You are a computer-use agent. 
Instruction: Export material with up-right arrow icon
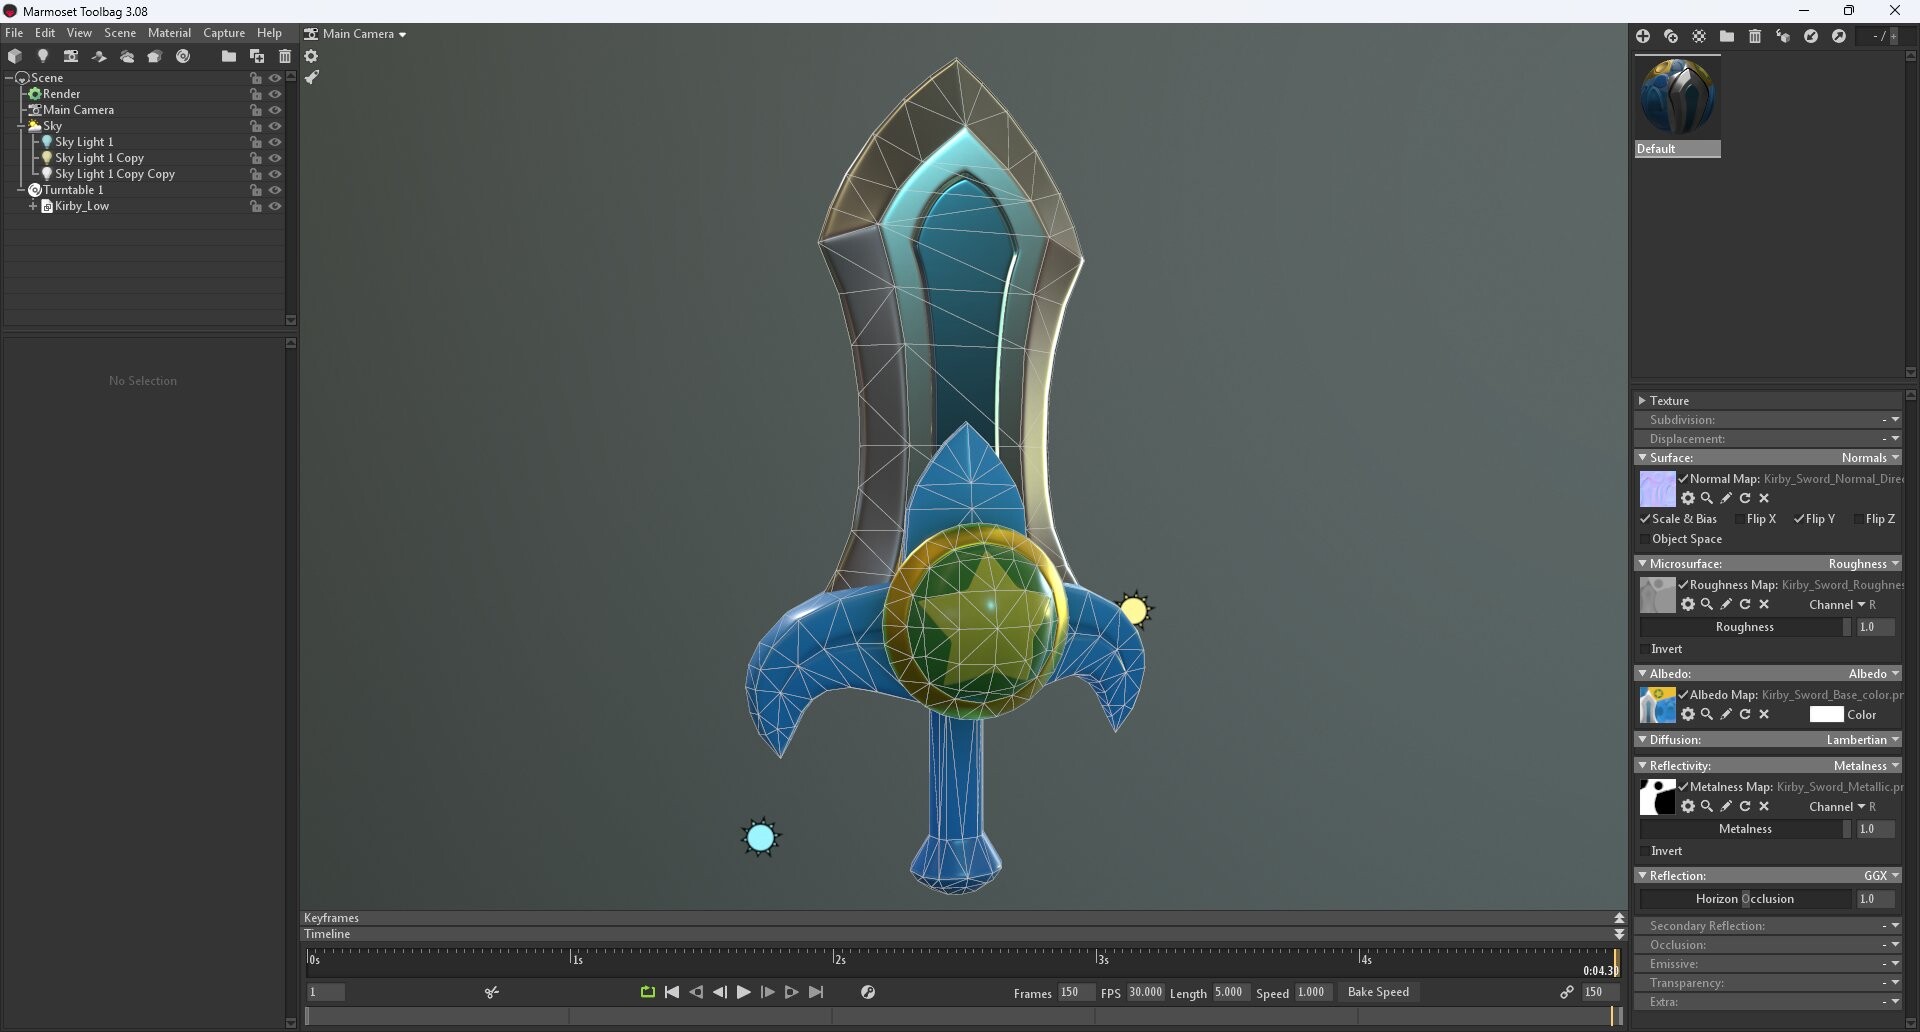1839,36
